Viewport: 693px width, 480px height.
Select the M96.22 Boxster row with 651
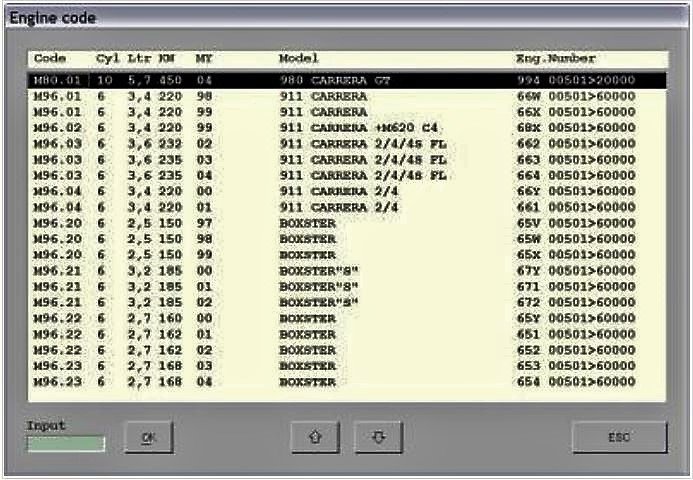(347, 335)
